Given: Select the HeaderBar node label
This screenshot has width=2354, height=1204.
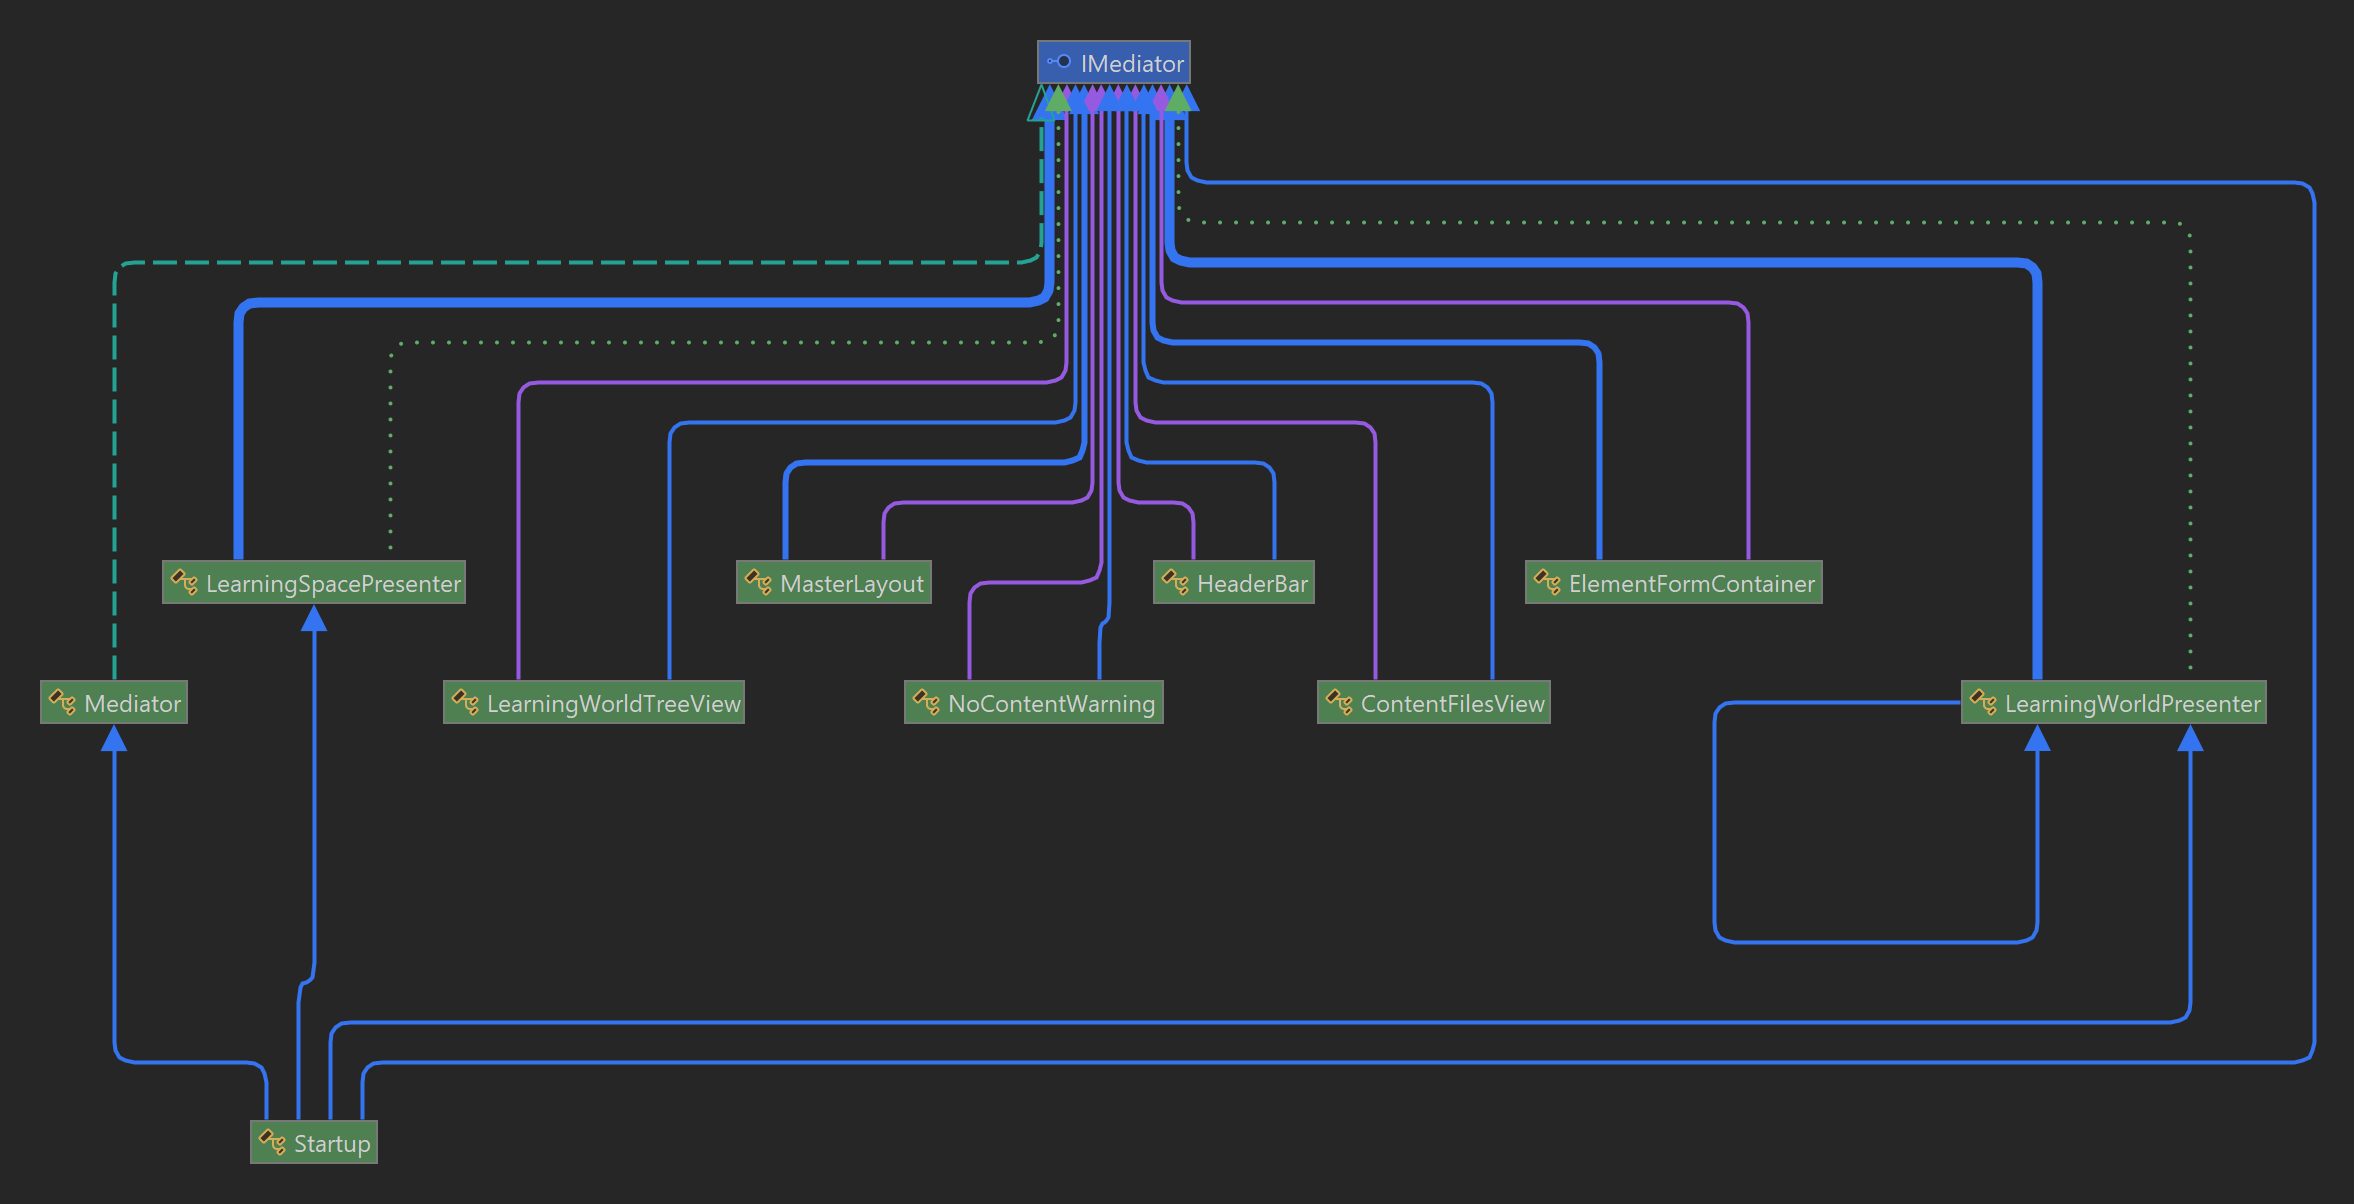Looking at the screenshot, I should click(1252, 583).
